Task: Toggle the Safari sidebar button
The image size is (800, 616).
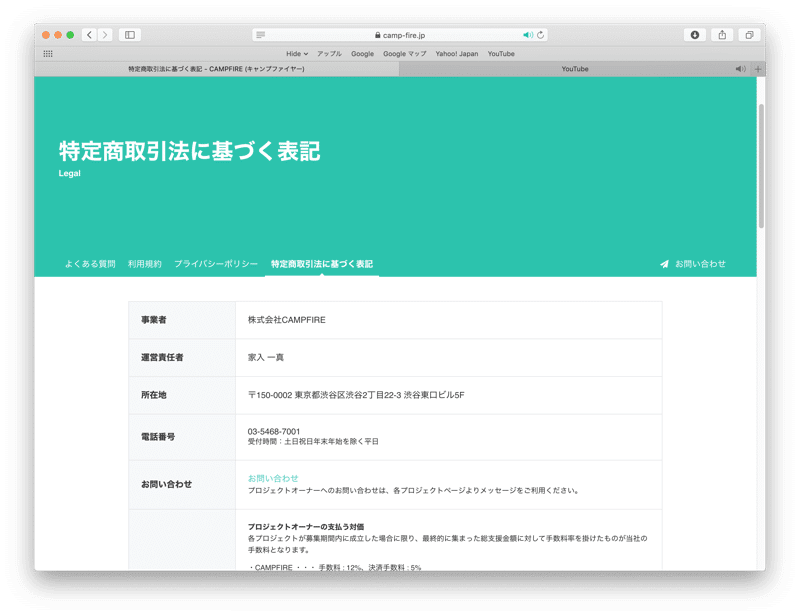Action: point(130,35)
